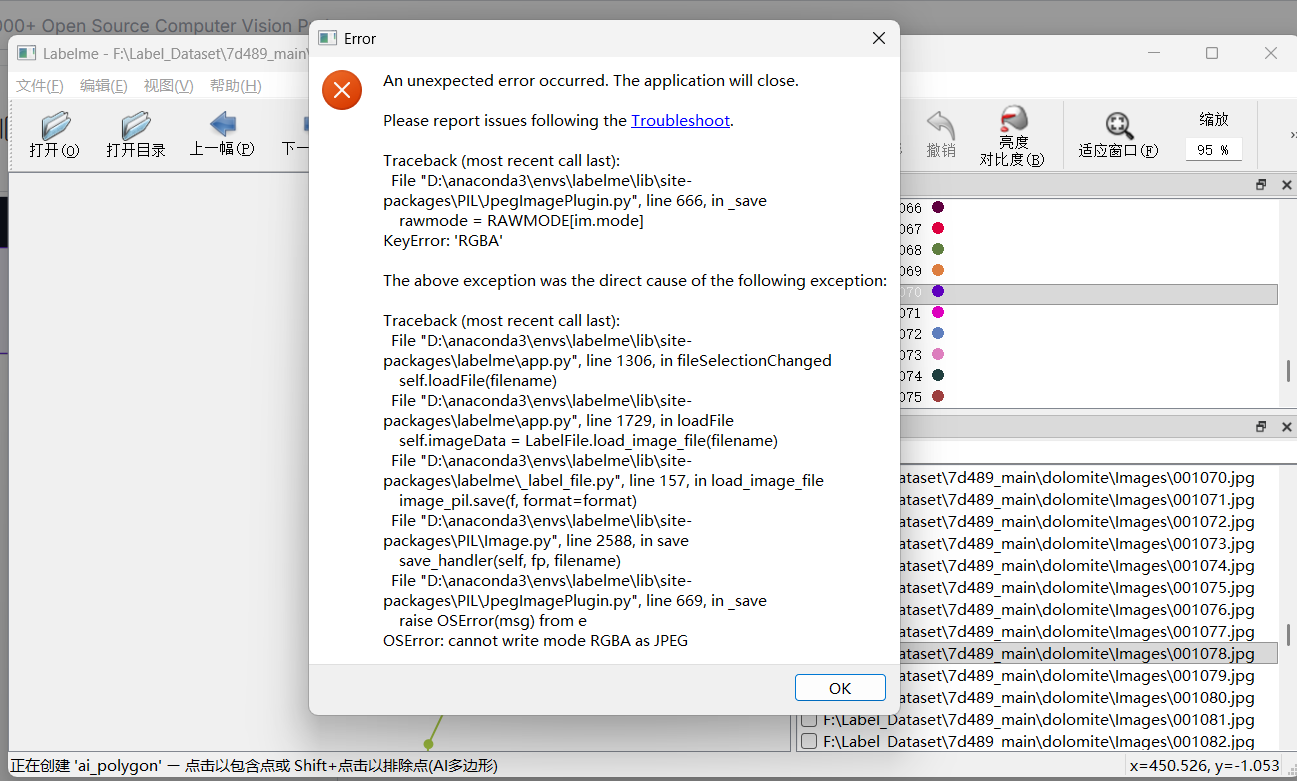Image resolution: width=1297 pixels, height=781 pixels.
Task: Click the 'ai_polygon' status bar message
Action: coord(254,766)
